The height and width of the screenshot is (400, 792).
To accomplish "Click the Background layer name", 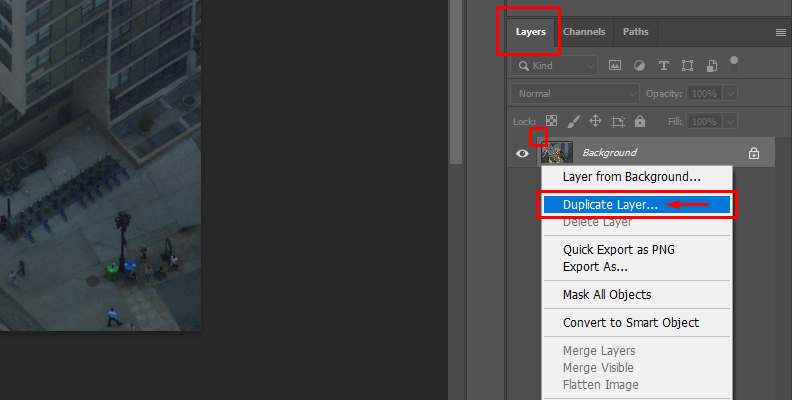I will 610,153.
